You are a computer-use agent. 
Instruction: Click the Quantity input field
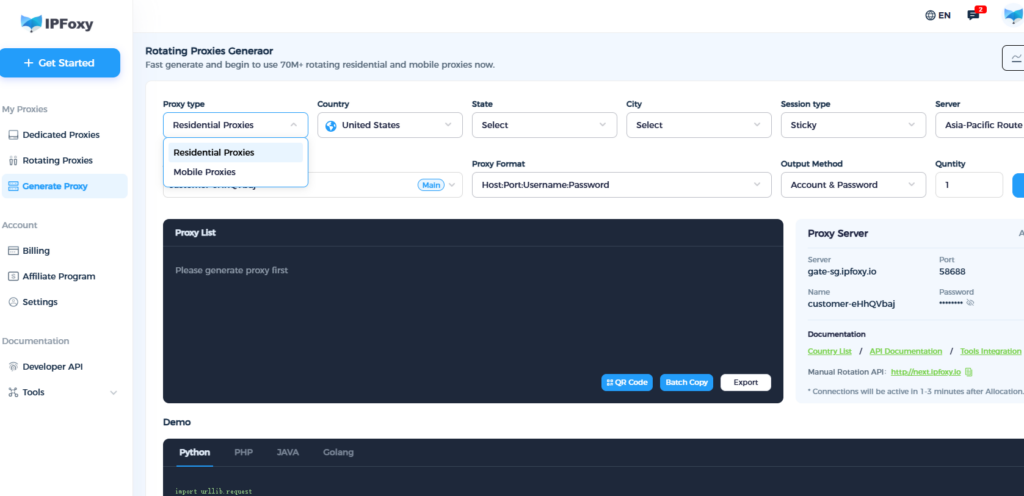(x=968, y=185)
